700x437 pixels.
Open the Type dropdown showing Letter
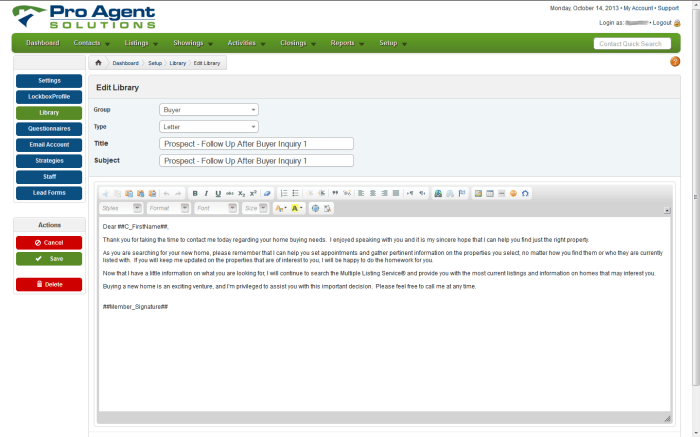click(208, 127)
